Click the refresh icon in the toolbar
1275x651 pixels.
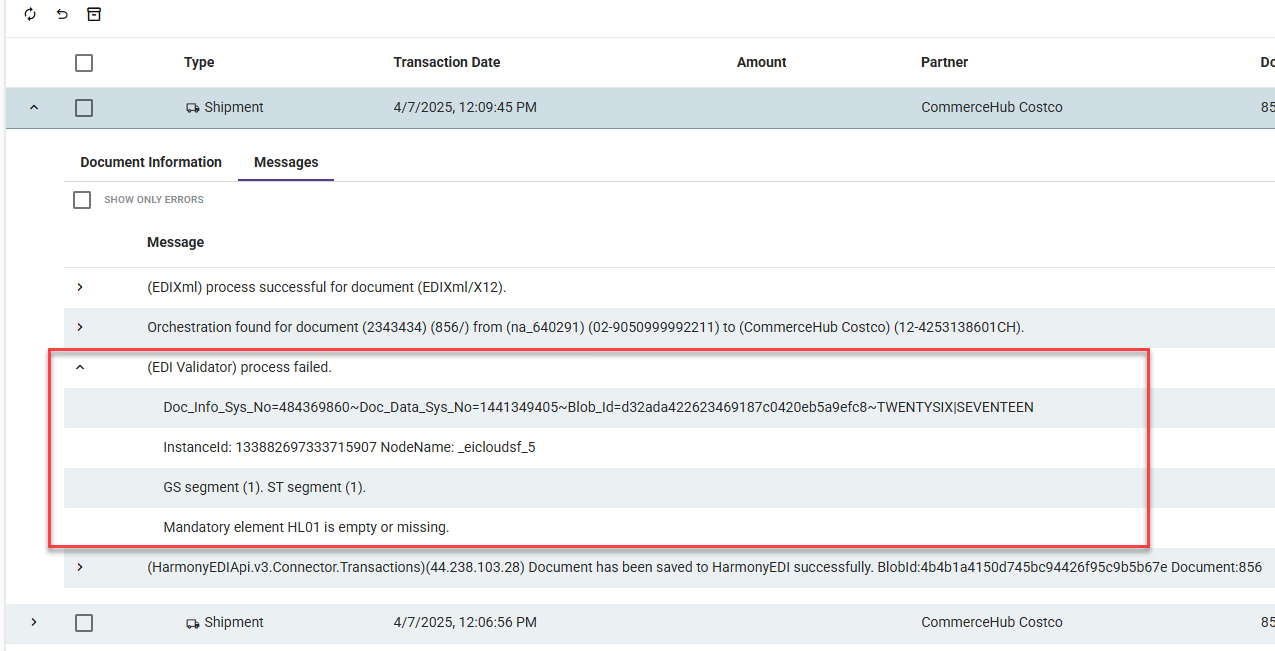click(30, 14)
